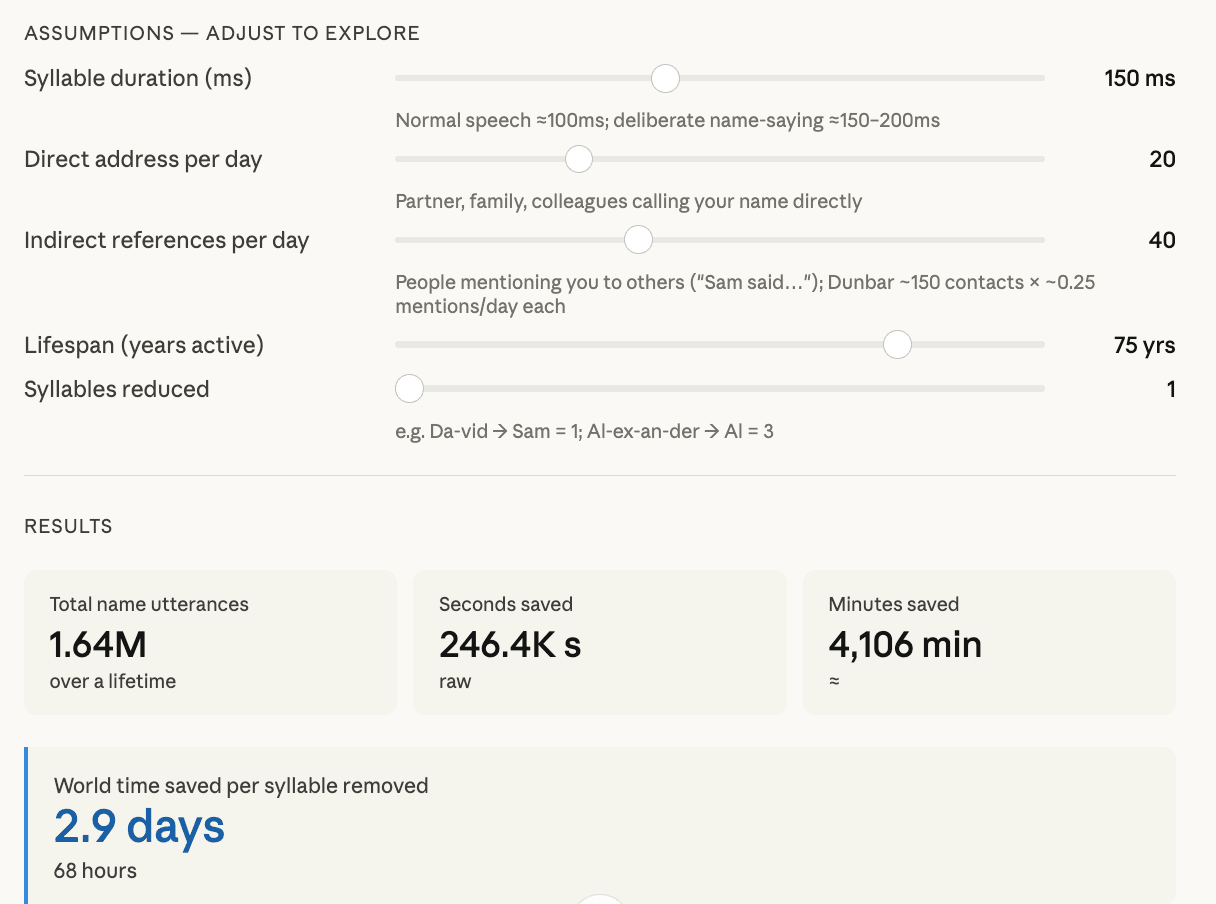The height and width of the screenshot is (904, 1216).
Task: Click the Syllables reduced slider handle
Action: point(410,389)
